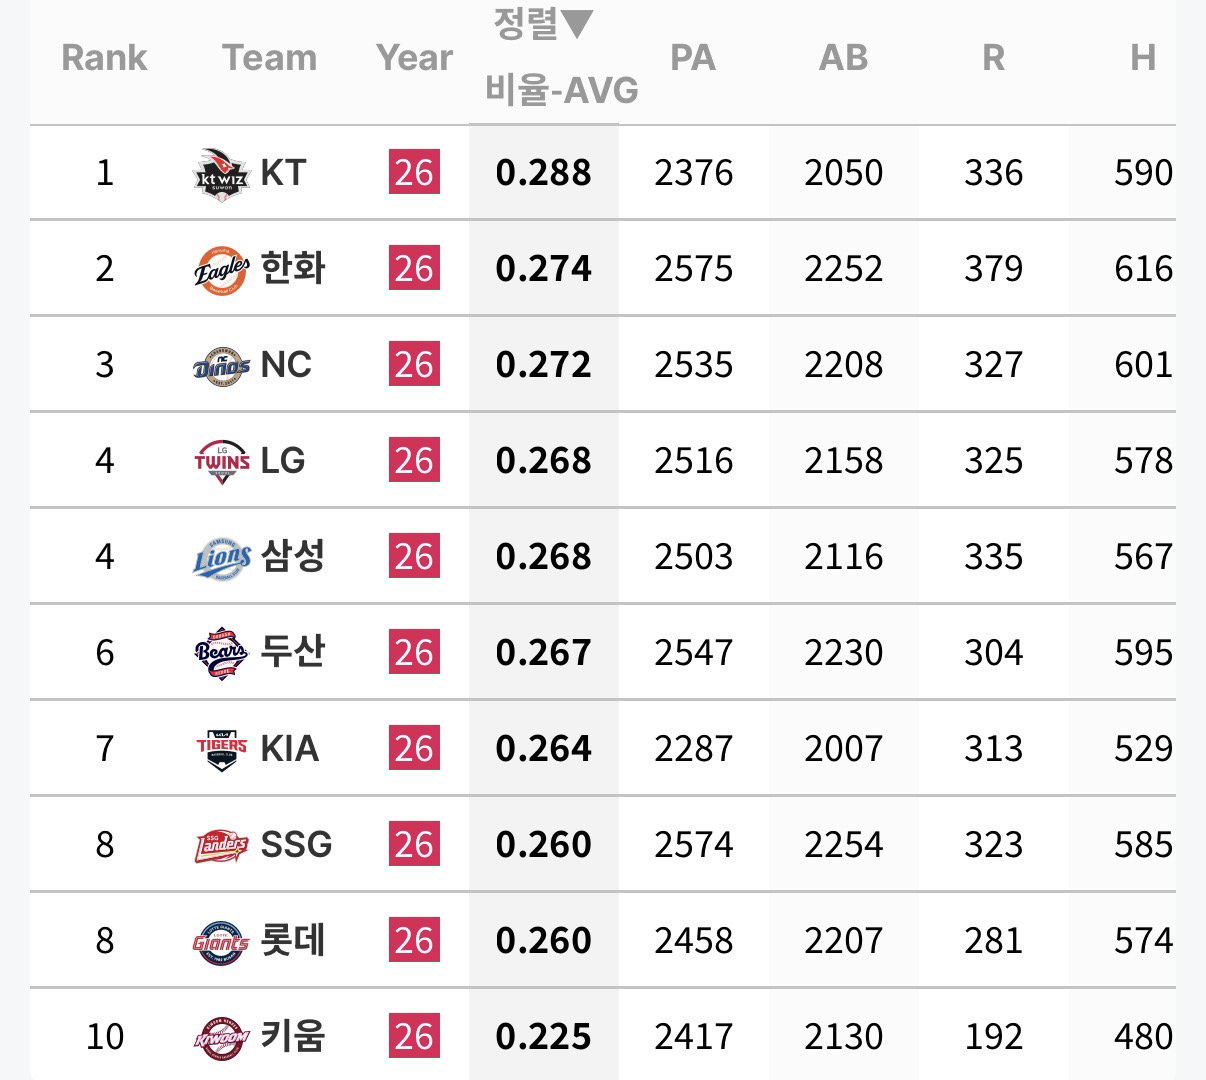Click the Lotte Giants logo
Image resolution: width=1206 pixels, height=1080 pixels.
(221, 942)
